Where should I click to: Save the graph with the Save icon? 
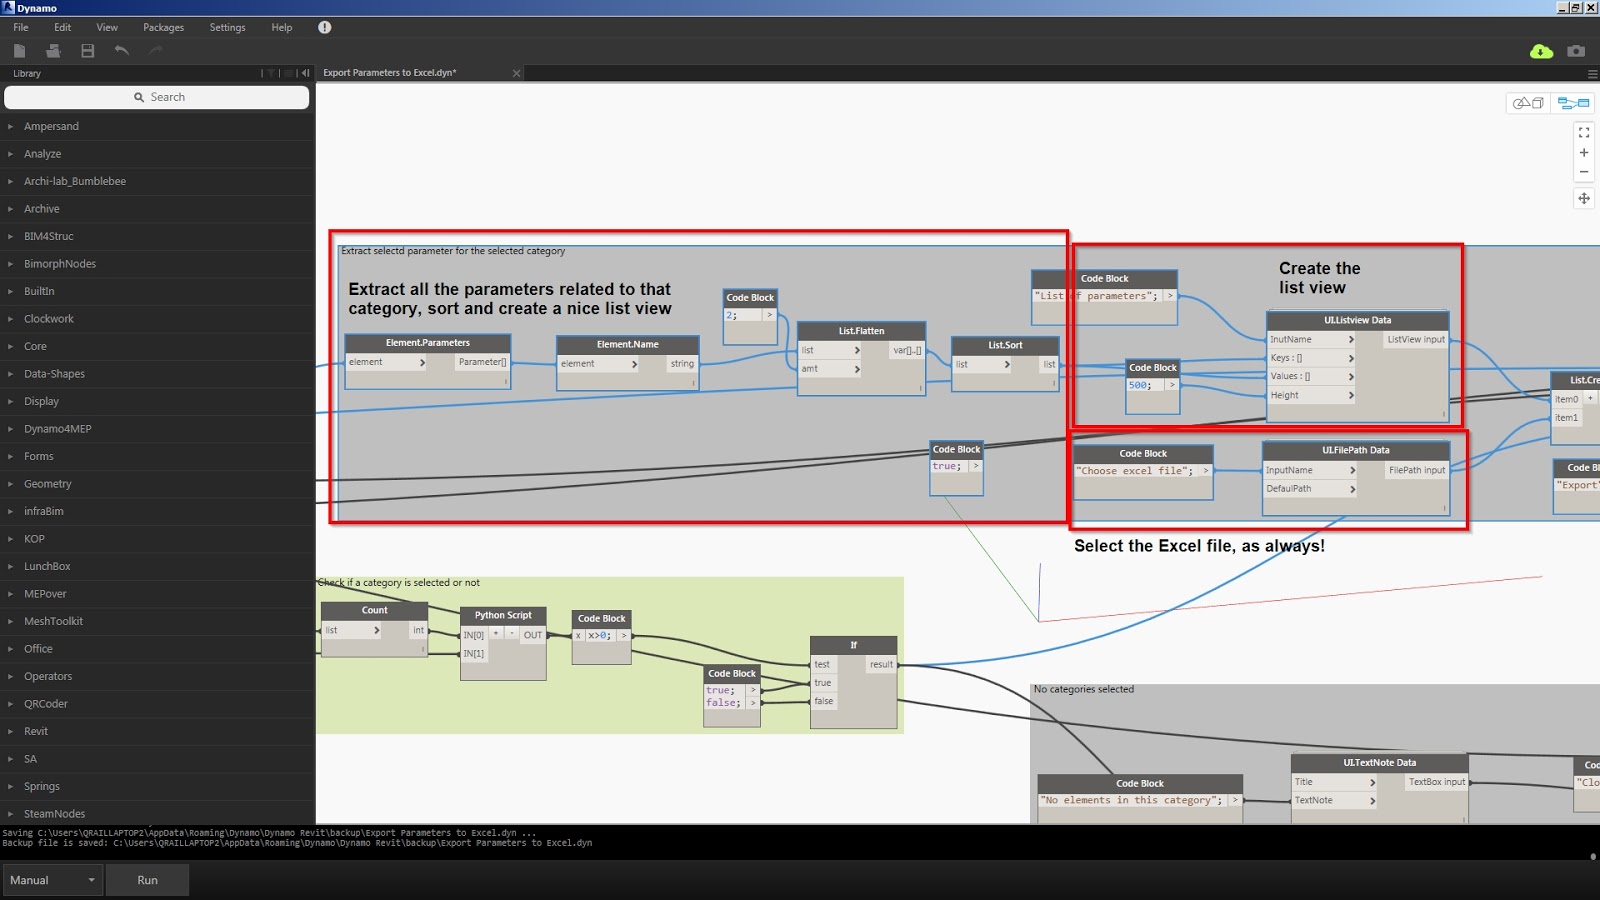click(87, 50)
